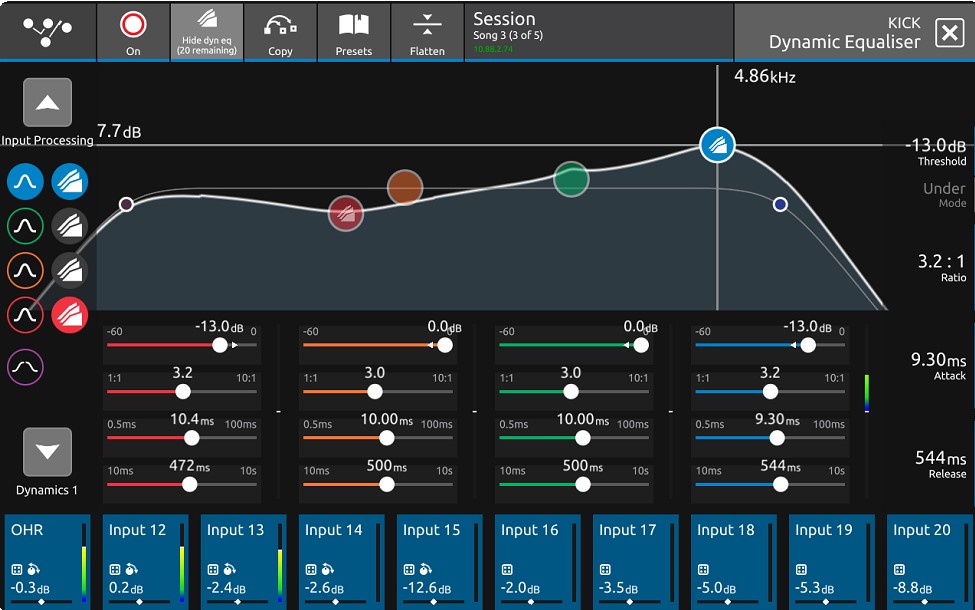
Task: Click the blue 4.86kHz band node
Action: [717, 145]
